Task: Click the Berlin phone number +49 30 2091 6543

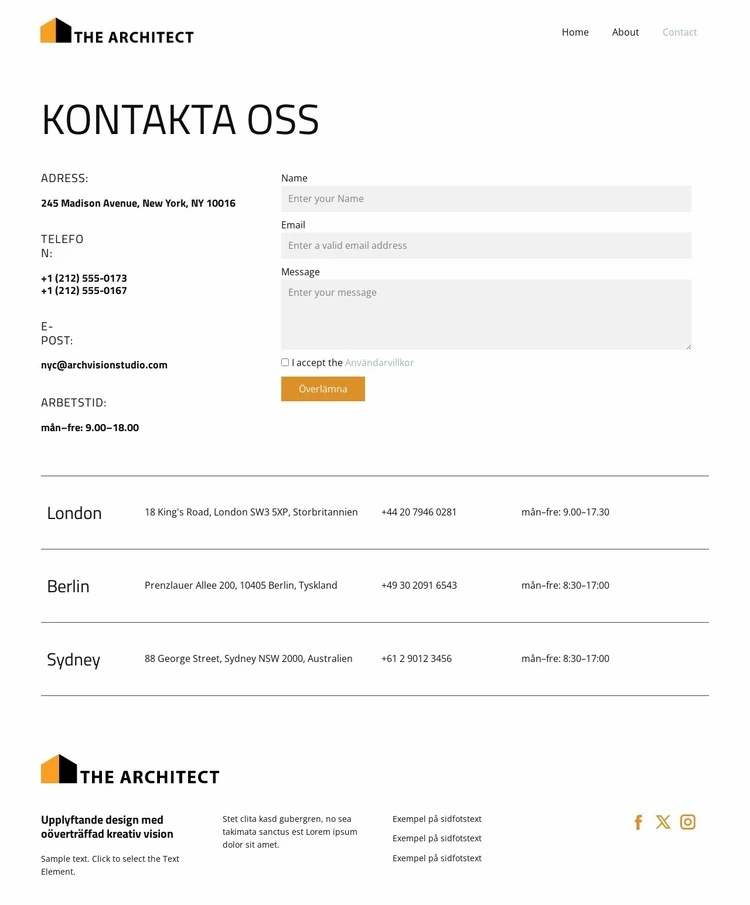Action: pos(419,585)
